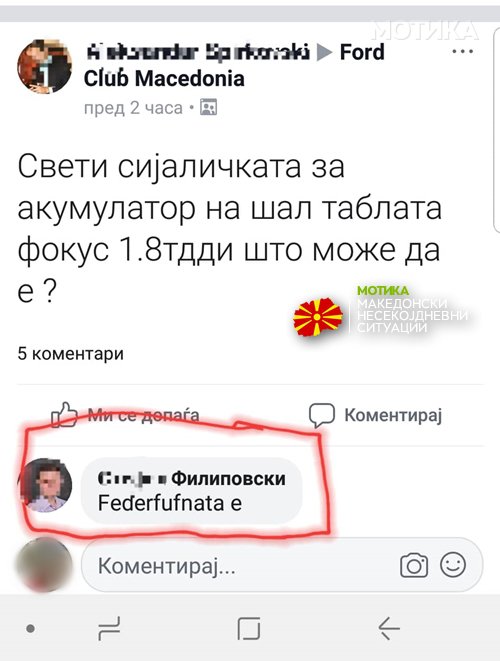Image resolution: width=500 pixels, height=661 pixels.
Task: Open the three-dot post options menu
Action: (x=462, y=51)
